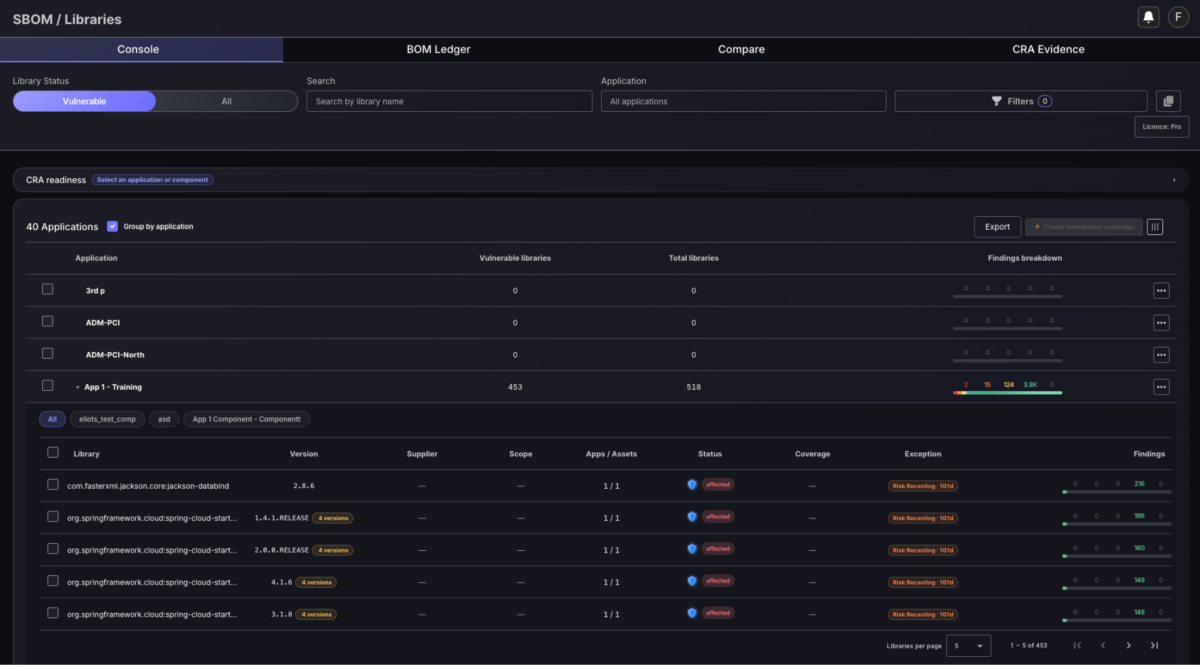
Task: Collapse the App 1 - Training row chevron
Action: point(78,387)
